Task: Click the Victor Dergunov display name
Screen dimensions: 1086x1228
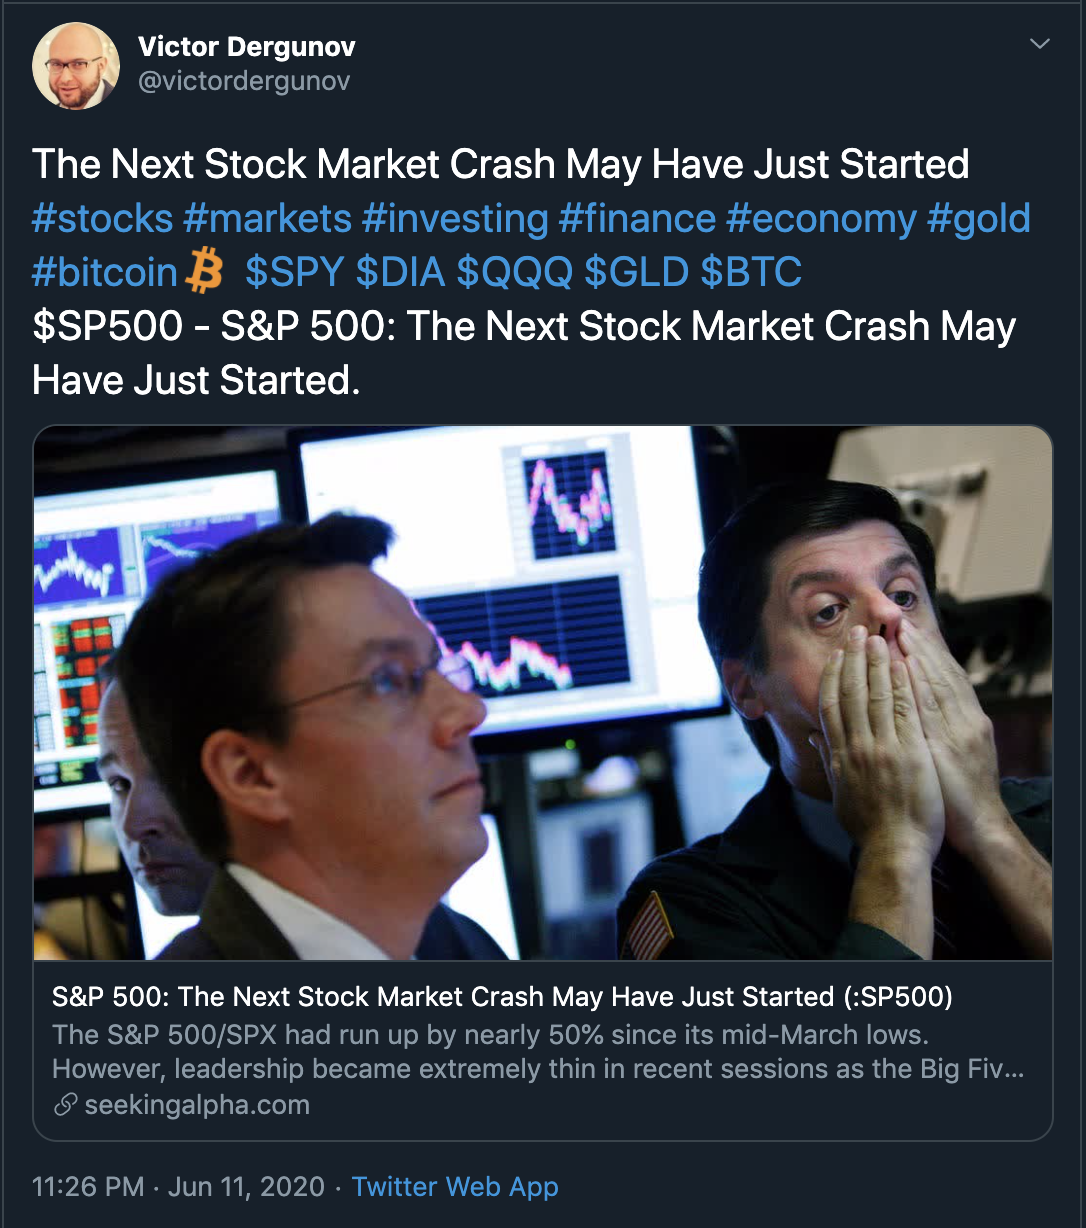Action: 246,47
